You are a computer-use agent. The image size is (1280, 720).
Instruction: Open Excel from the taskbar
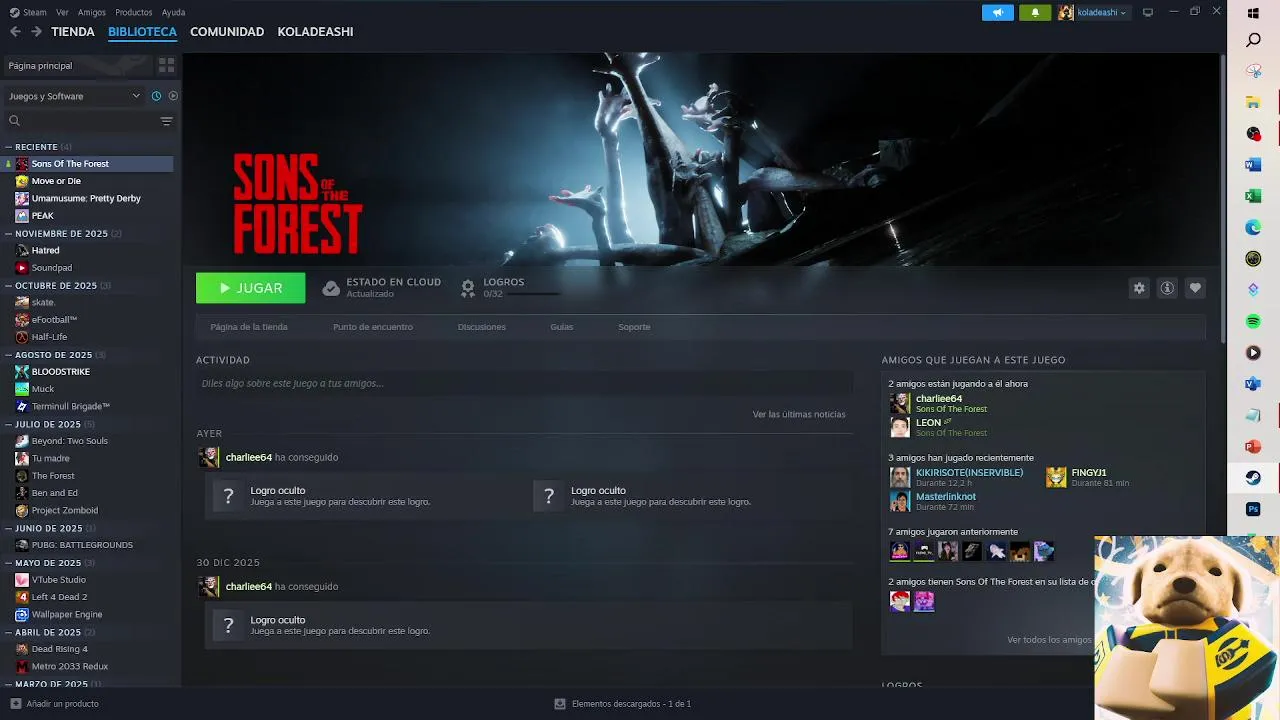tap(1253, 196)
